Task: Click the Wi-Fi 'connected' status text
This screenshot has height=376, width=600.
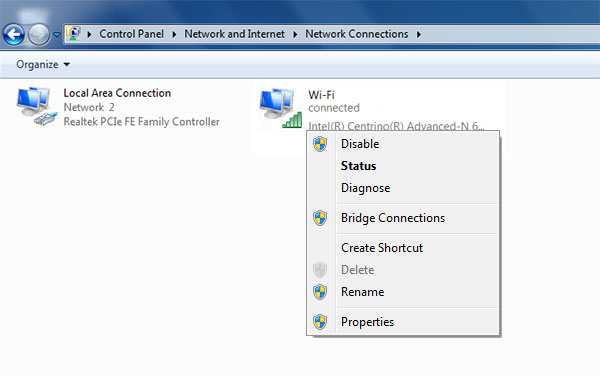Action: tap(334, 108)
